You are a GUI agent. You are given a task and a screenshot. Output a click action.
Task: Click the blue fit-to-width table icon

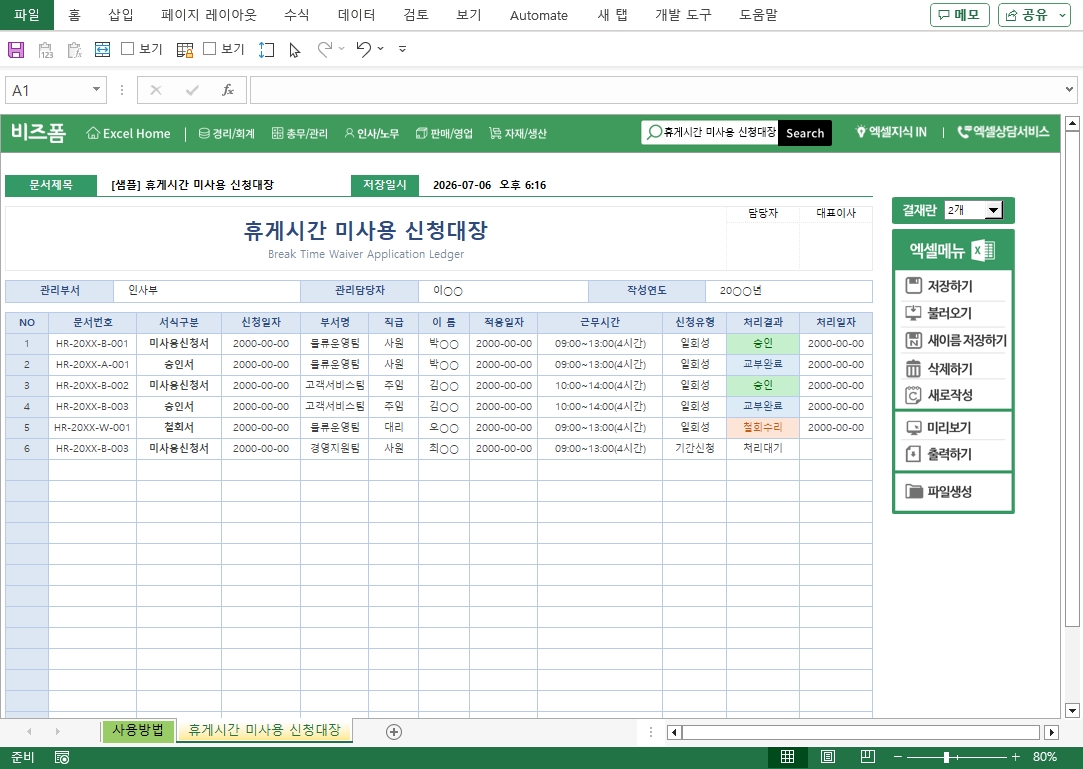point(102,49)
